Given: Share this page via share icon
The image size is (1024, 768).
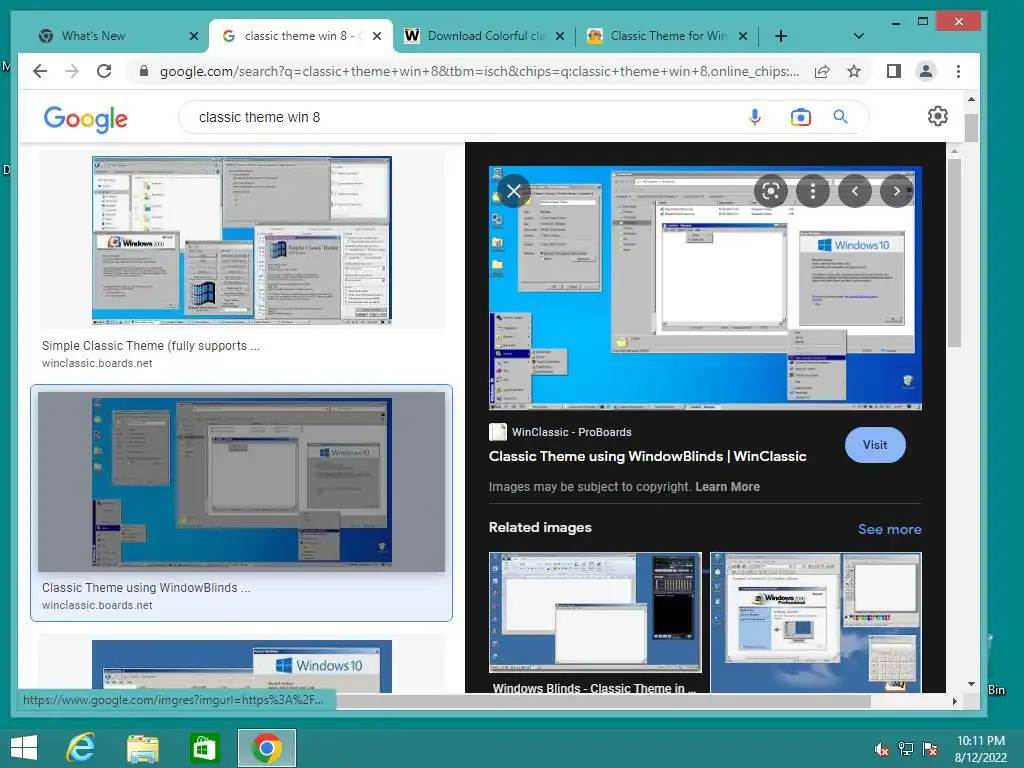Looking at the screenshot, I should [822, 71].
